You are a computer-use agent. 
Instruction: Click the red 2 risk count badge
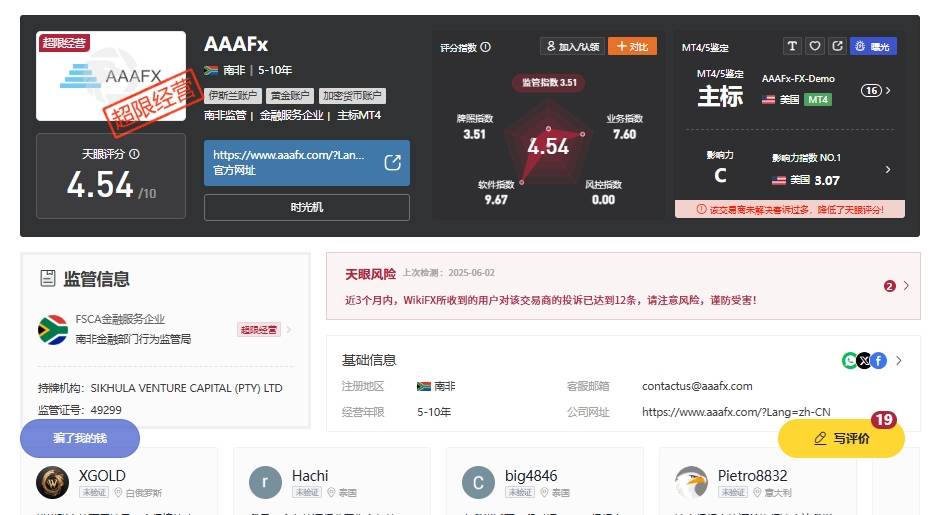click(890, 286)
